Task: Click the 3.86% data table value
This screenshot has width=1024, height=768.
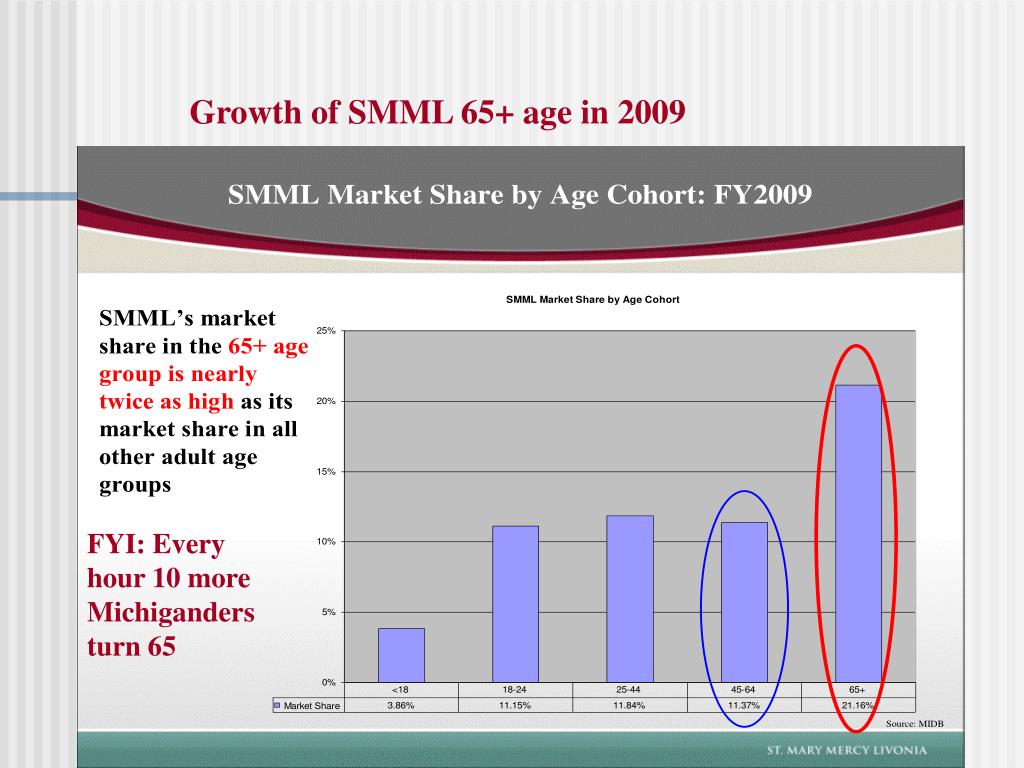Action: pos(400,705)
